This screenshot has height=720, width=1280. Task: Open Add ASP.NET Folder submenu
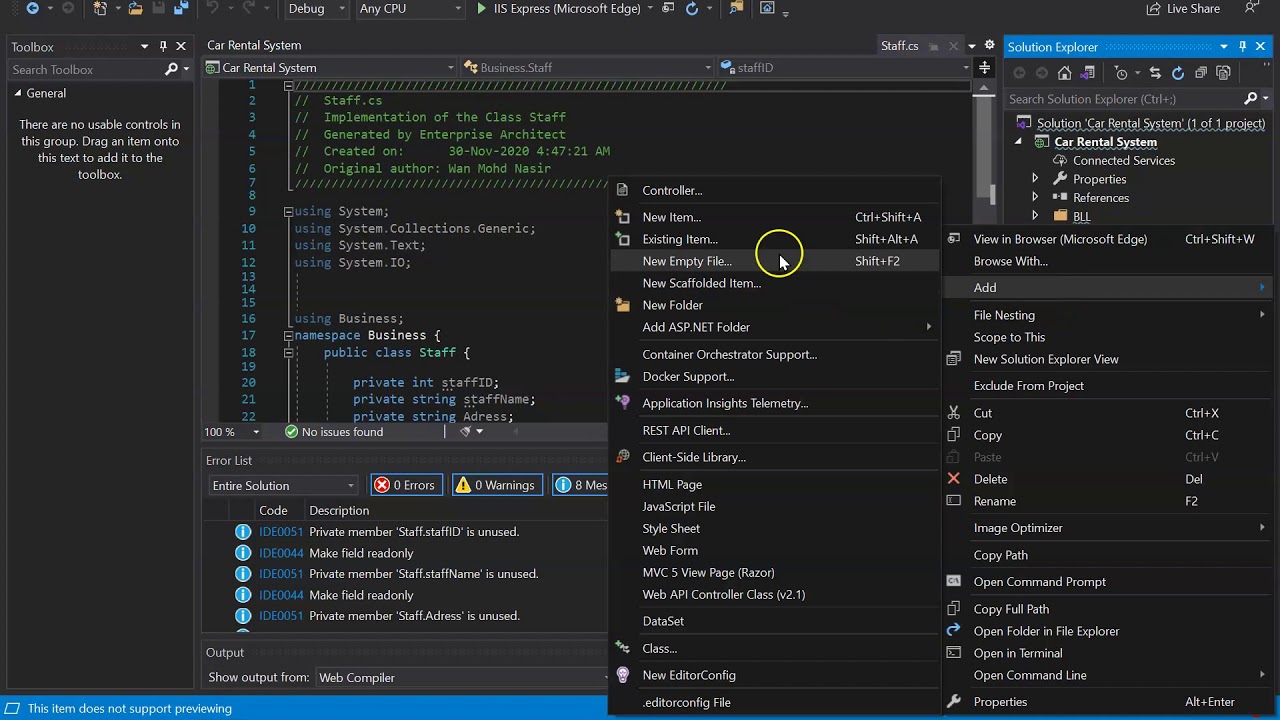(x=775, y=327)
